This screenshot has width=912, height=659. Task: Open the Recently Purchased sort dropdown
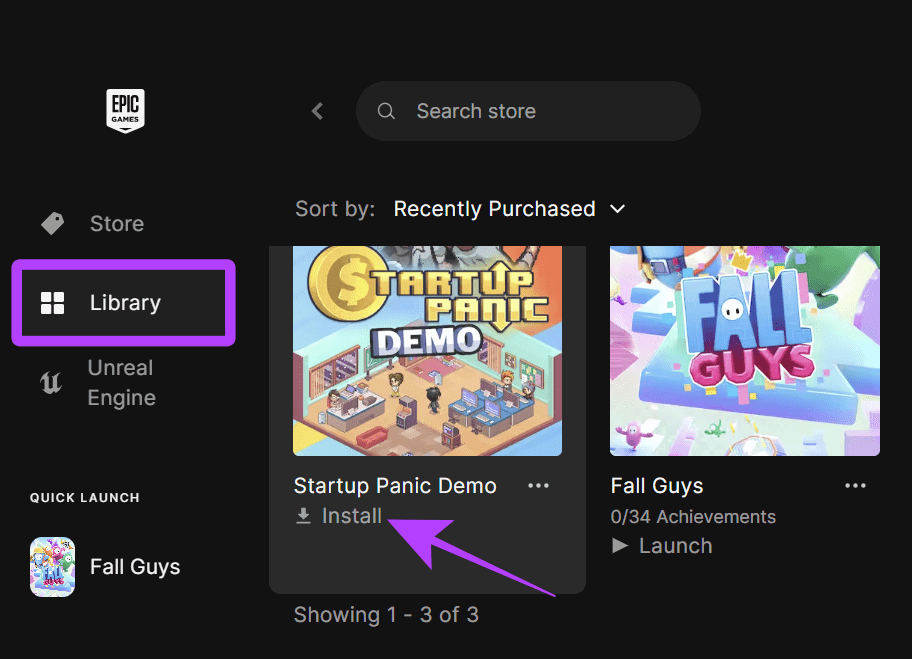pyautogui.click(x=509, y=209)
